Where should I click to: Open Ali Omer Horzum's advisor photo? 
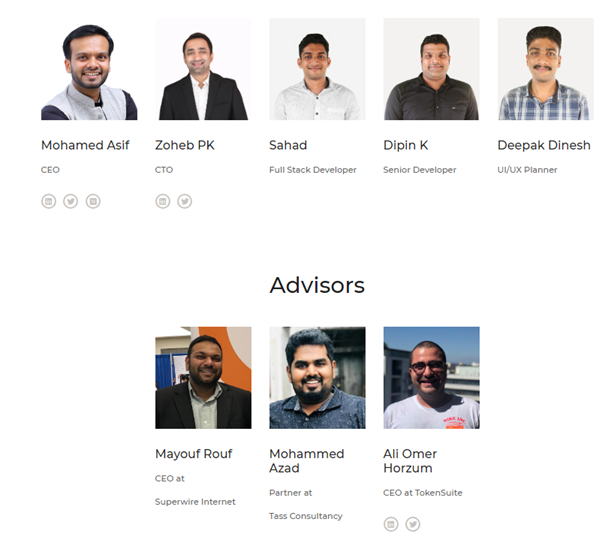[x=431, y=378]
